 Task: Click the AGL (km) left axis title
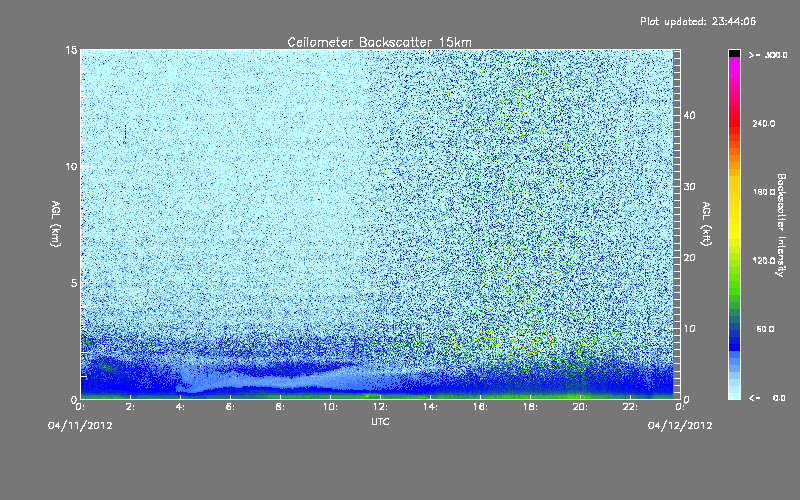click(55, 224)
